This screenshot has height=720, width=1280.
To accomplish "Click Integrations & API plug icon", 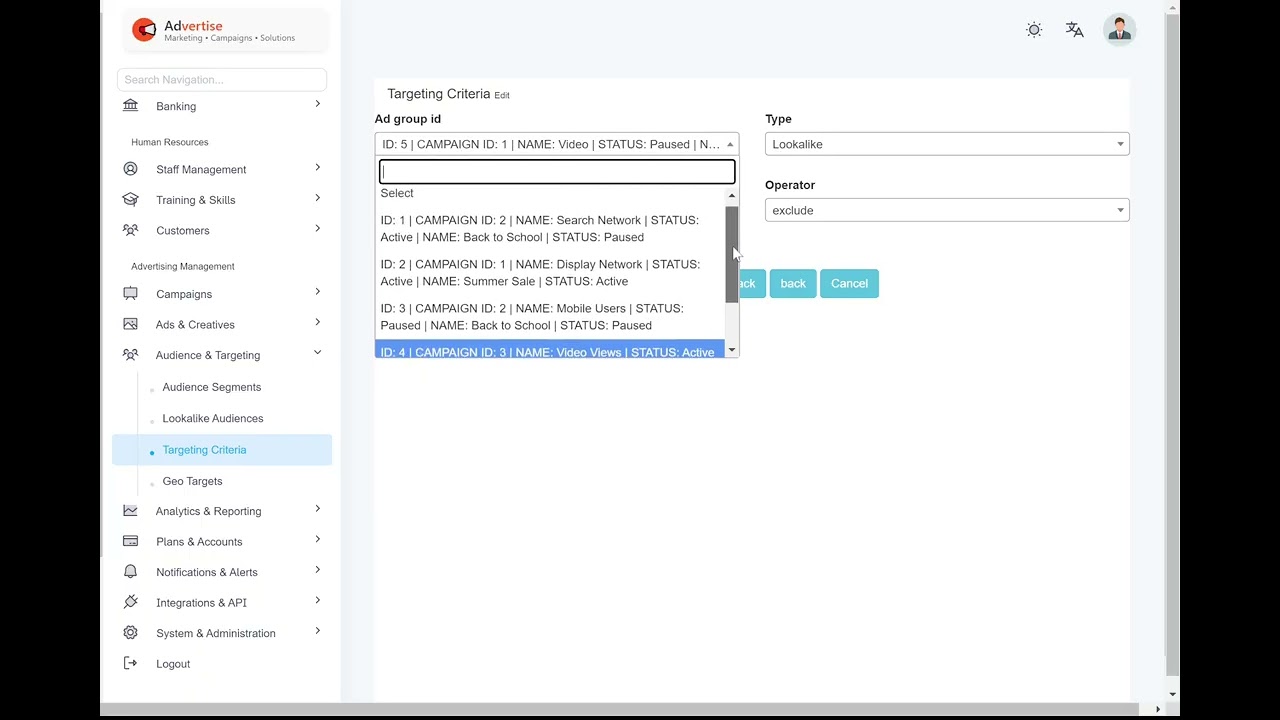I will (130, 602).
